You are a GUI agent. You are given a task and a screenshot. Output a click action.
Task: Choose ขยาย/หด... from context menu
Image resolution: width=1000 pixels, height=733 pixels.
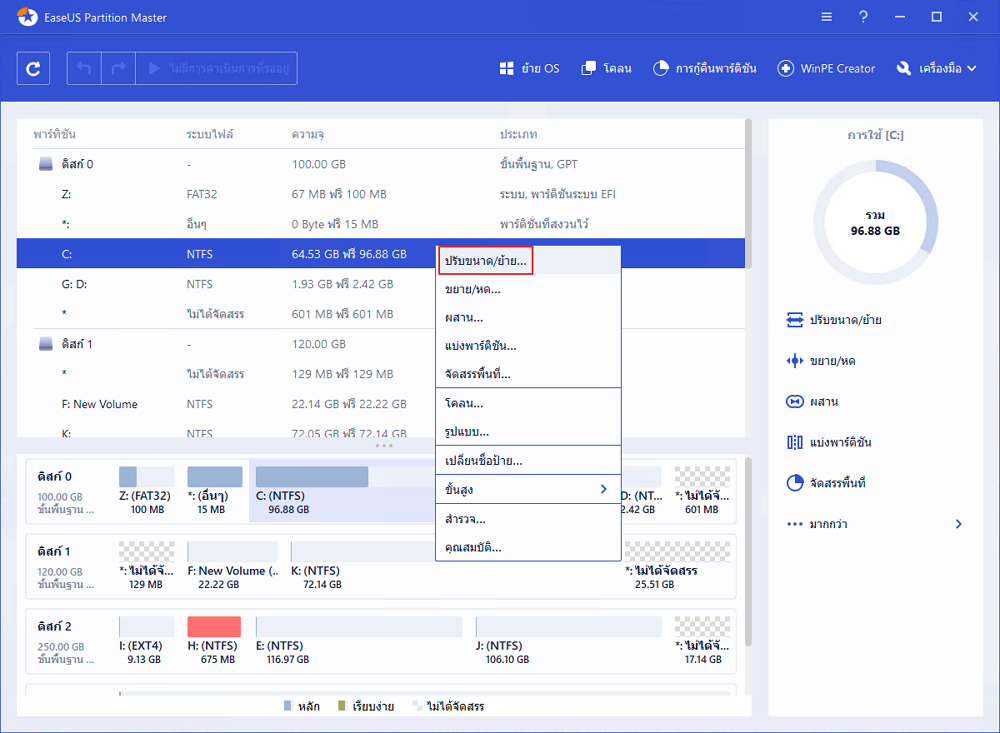coord(528,289)
